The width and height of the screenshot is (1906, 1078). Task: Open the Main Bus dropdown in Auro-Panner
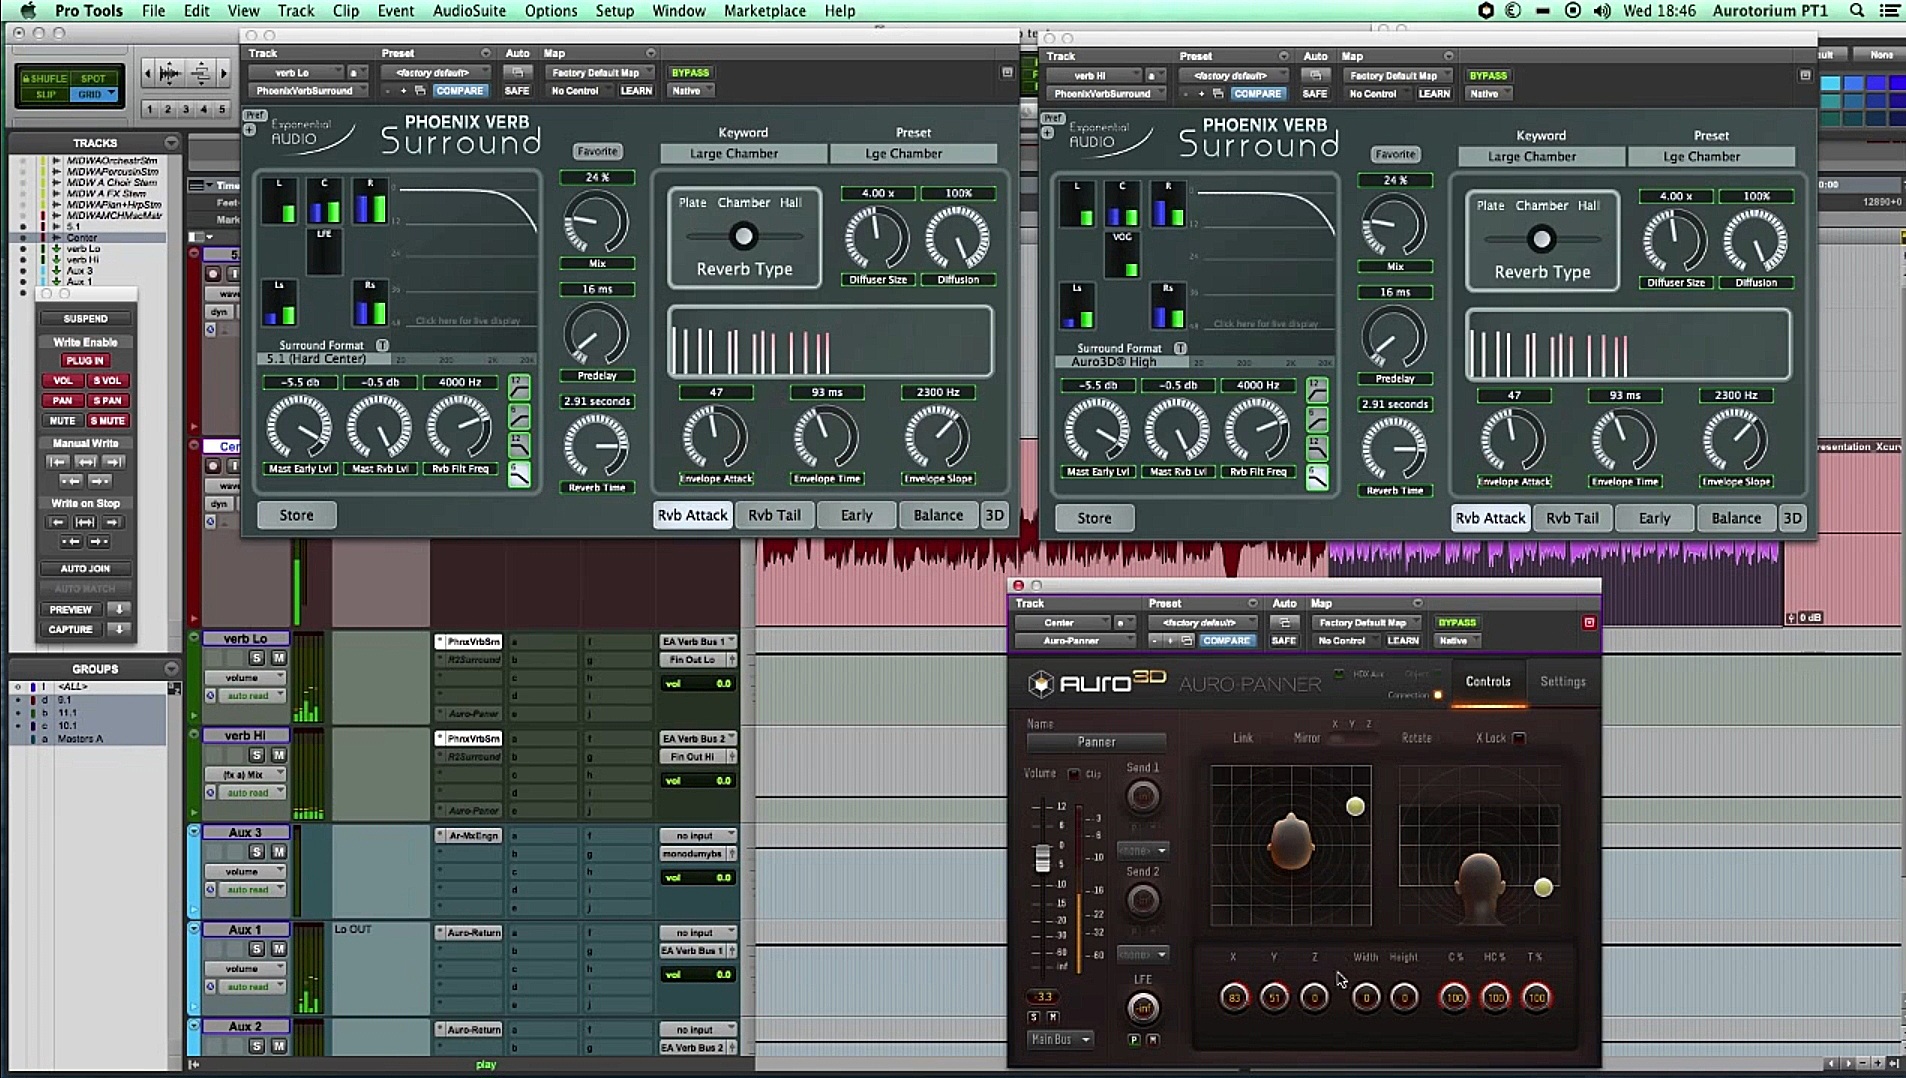coord(1060,1040)
